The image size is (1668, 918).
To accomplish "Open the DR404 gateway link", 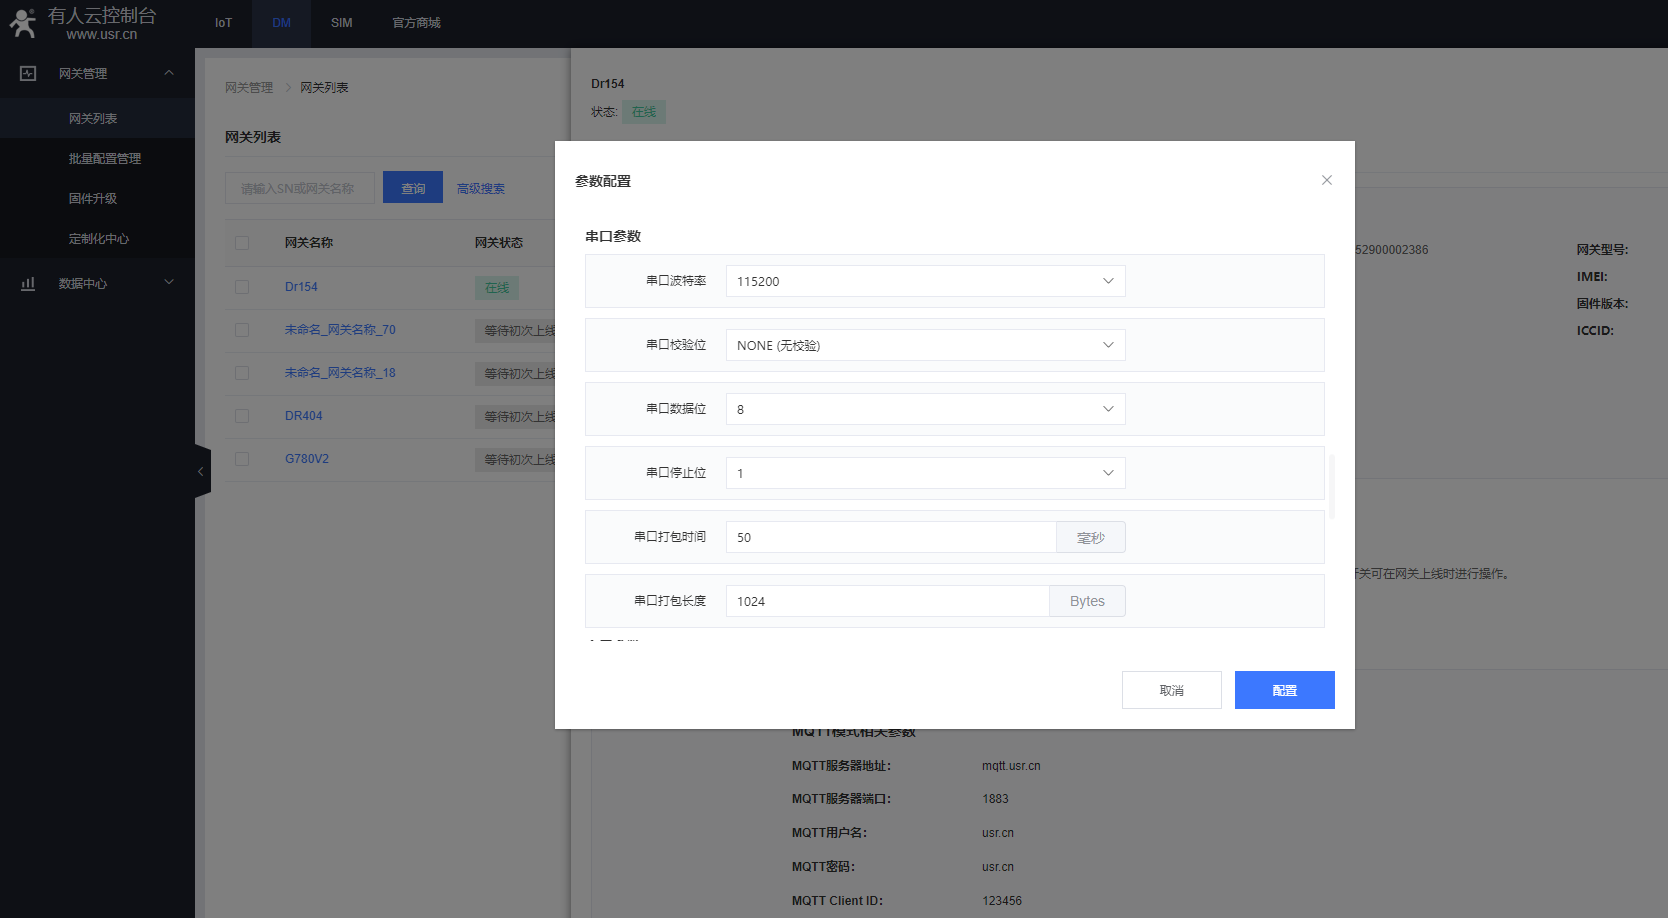I will 304,416.
